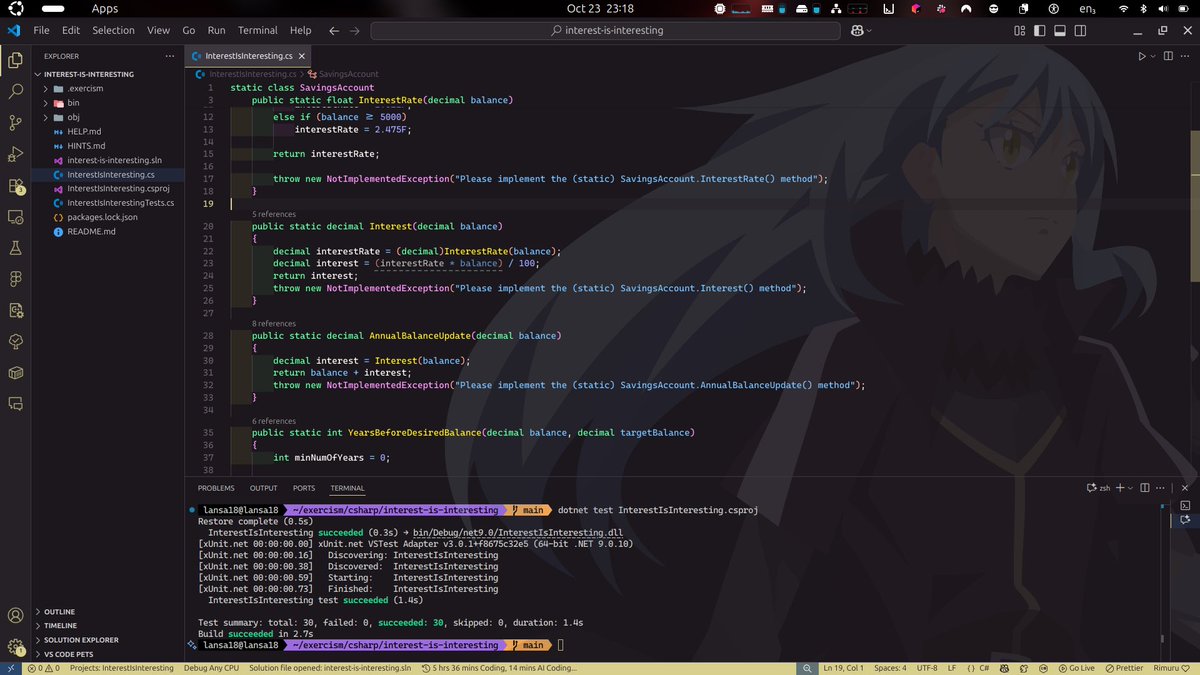Image resolution: width=1200 pixels, height=675 pixels.
Task: Open the Run and Debug view
Action: (x=15, y=154)
